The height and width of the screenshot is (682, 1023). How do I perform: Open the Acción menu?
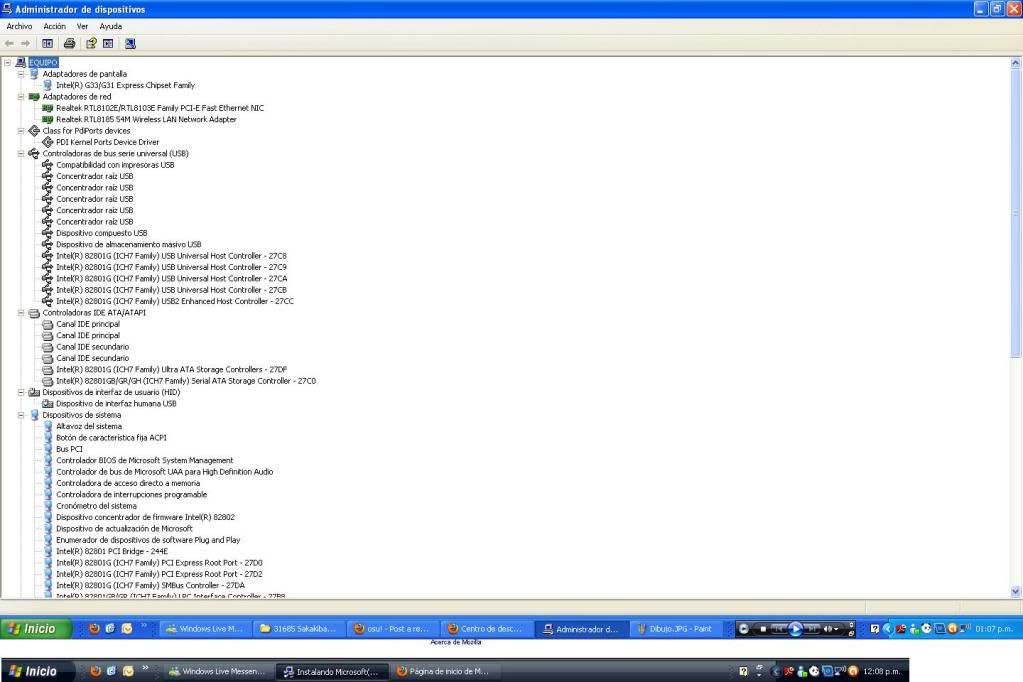[x=54, y=26]
